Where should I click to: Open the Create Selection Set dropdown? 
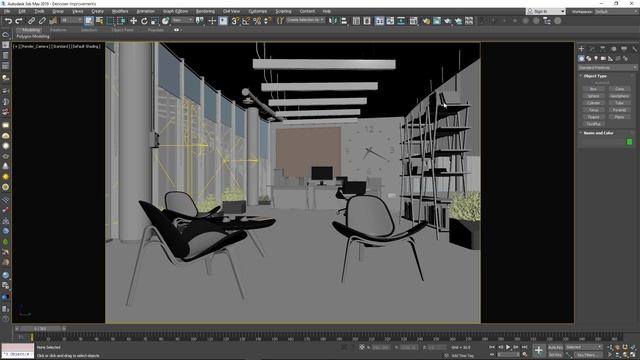click(x=305, y=20)
